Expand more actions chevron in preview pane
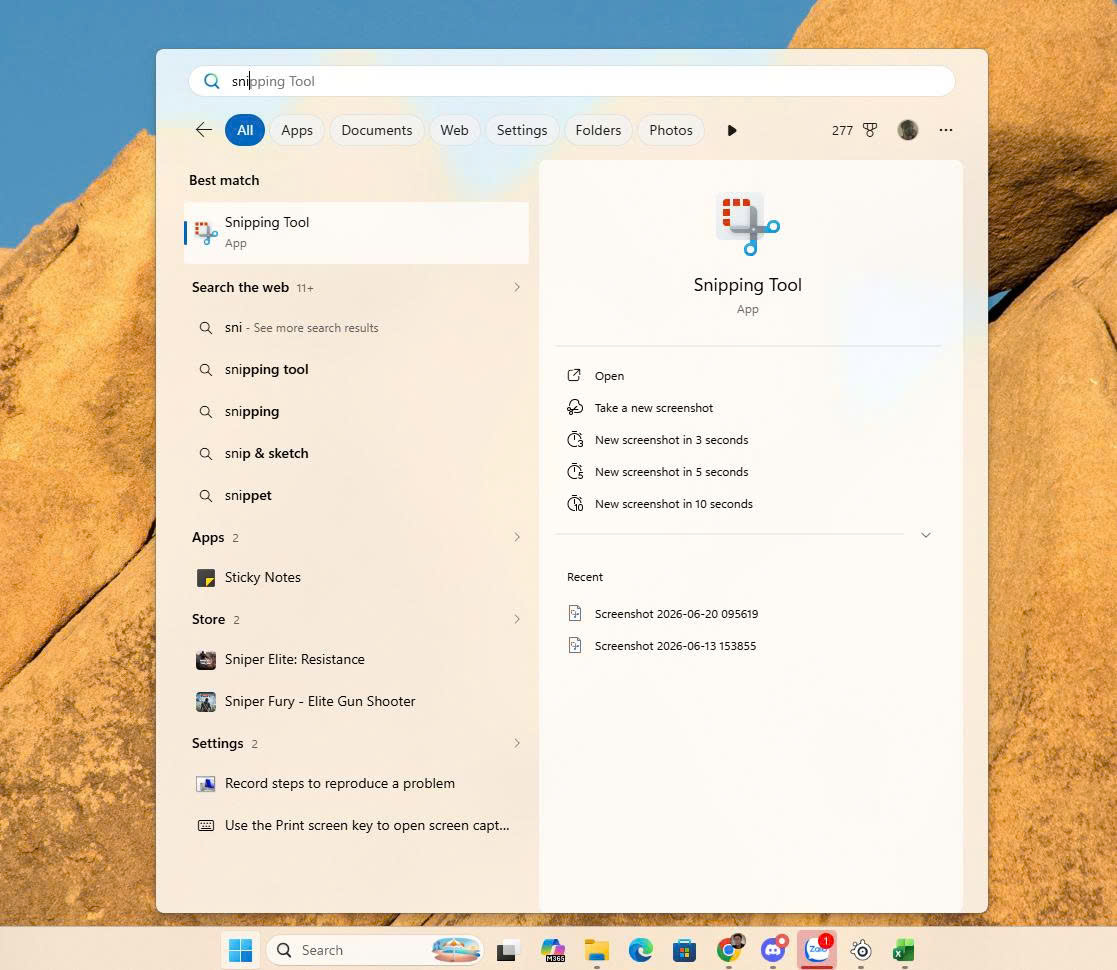The image size is (1117, 970). 925,535
